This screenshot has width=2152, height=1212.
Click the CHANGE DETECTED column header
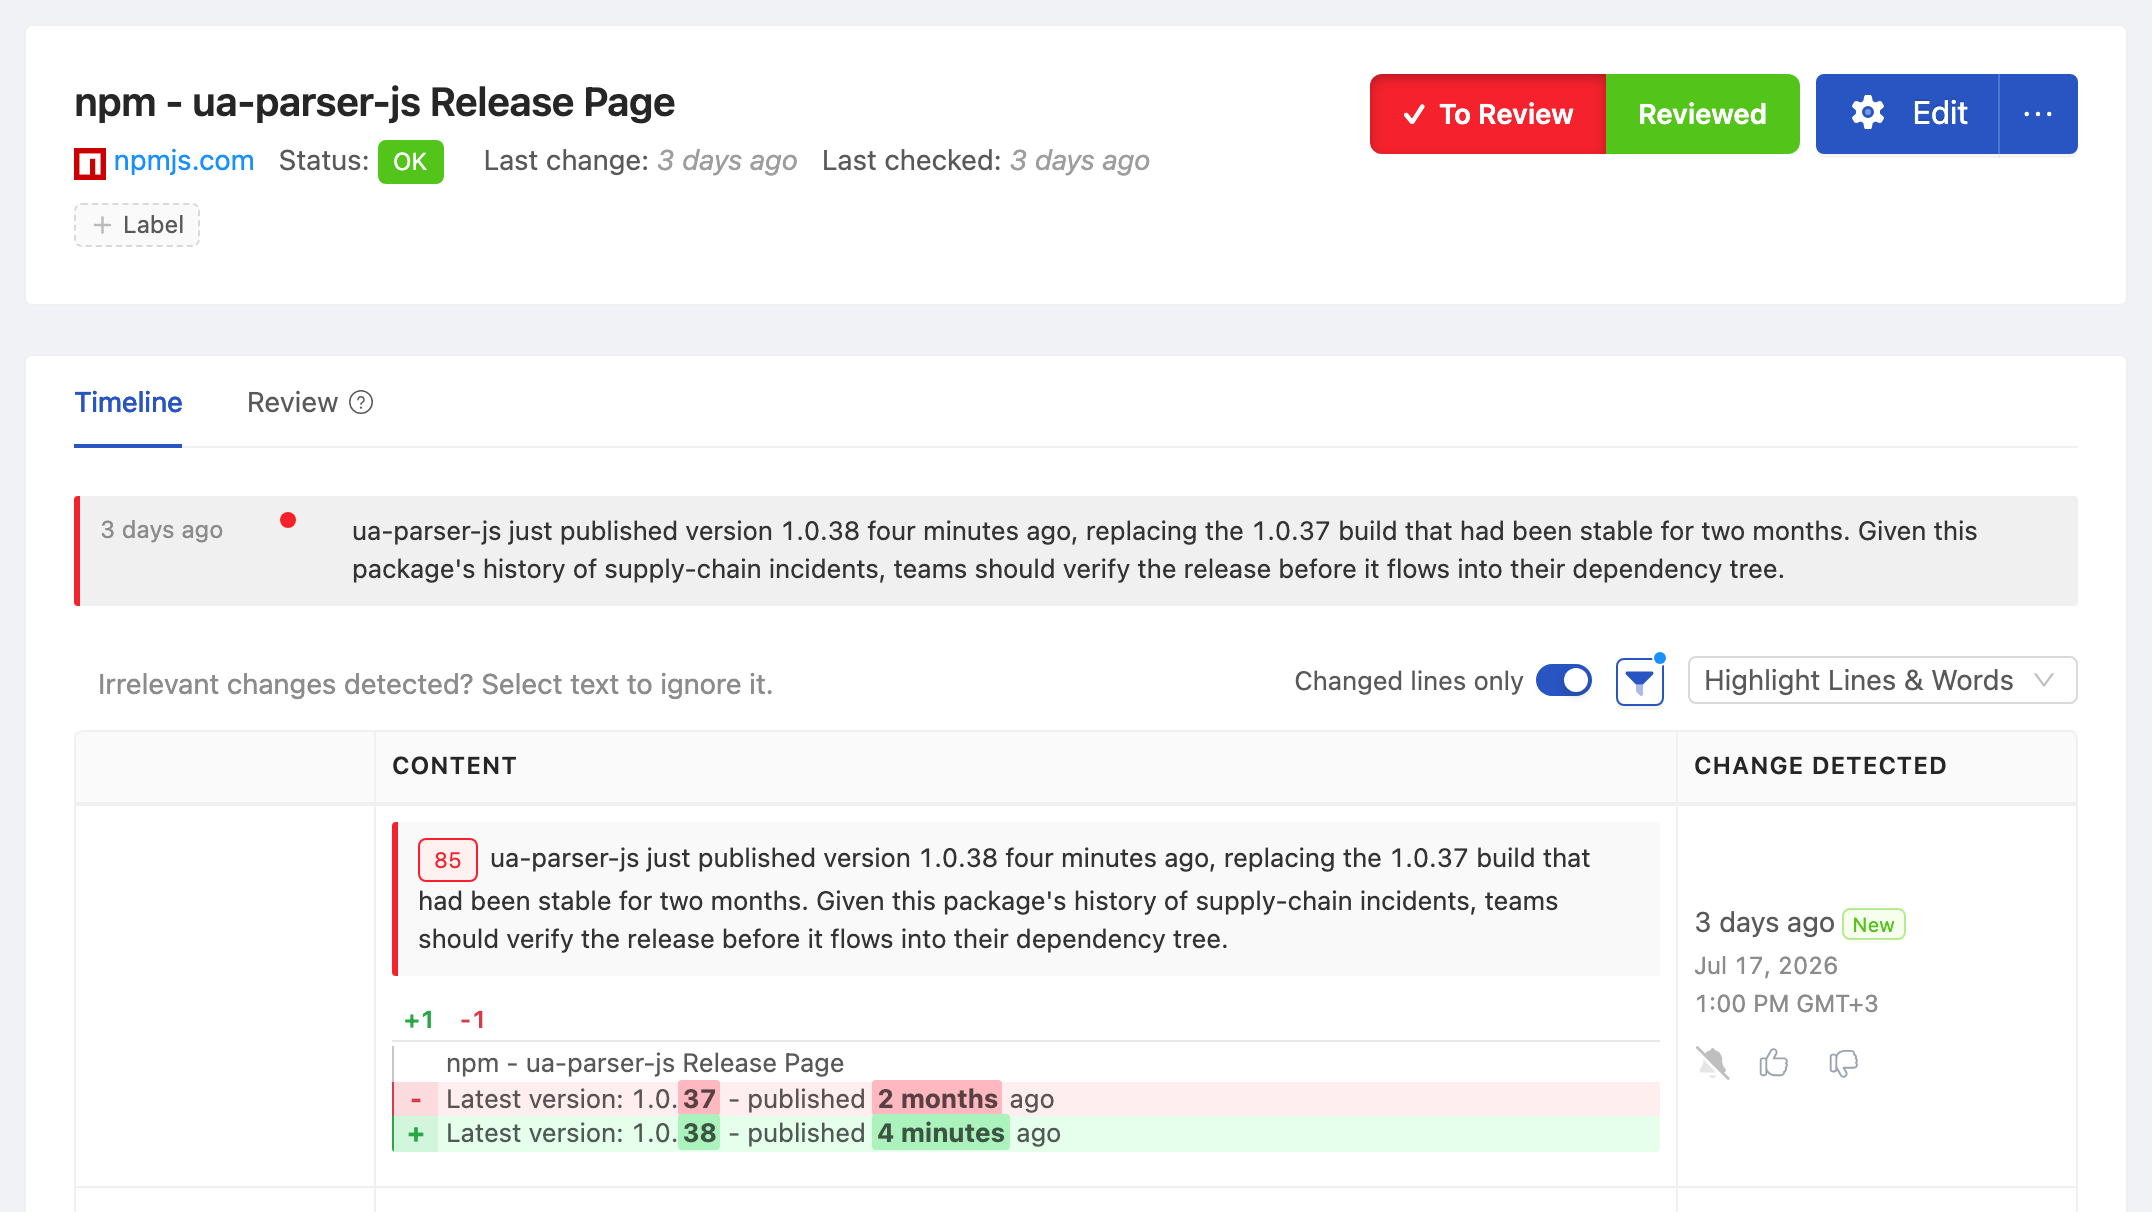click(x=1820, y=766)
